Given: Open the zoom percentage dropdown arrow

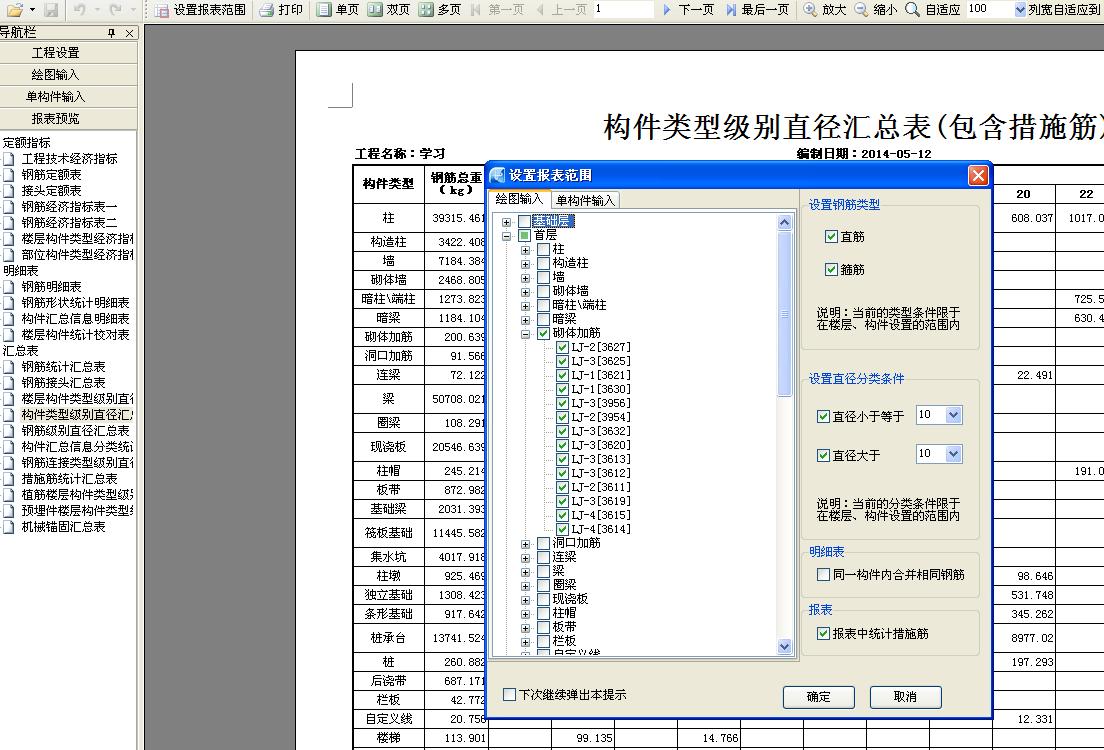Looking at the screenshot, I should pyautogui.click(x=1020, y=10).
